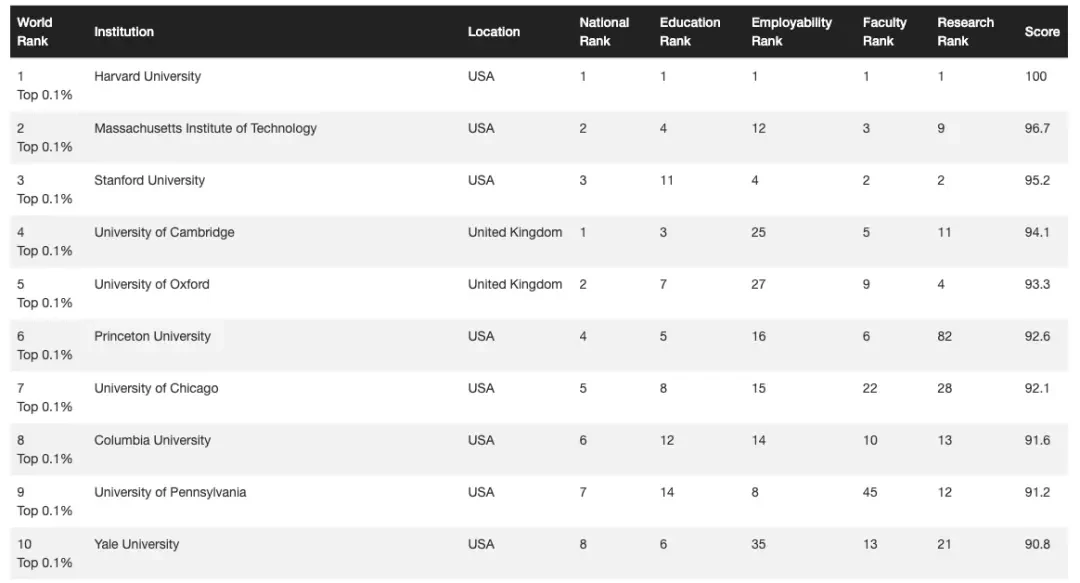Viewport: 1080px width, 583px height.
Task: Open the Columbia University entry
Action: [x=152, y=440]
